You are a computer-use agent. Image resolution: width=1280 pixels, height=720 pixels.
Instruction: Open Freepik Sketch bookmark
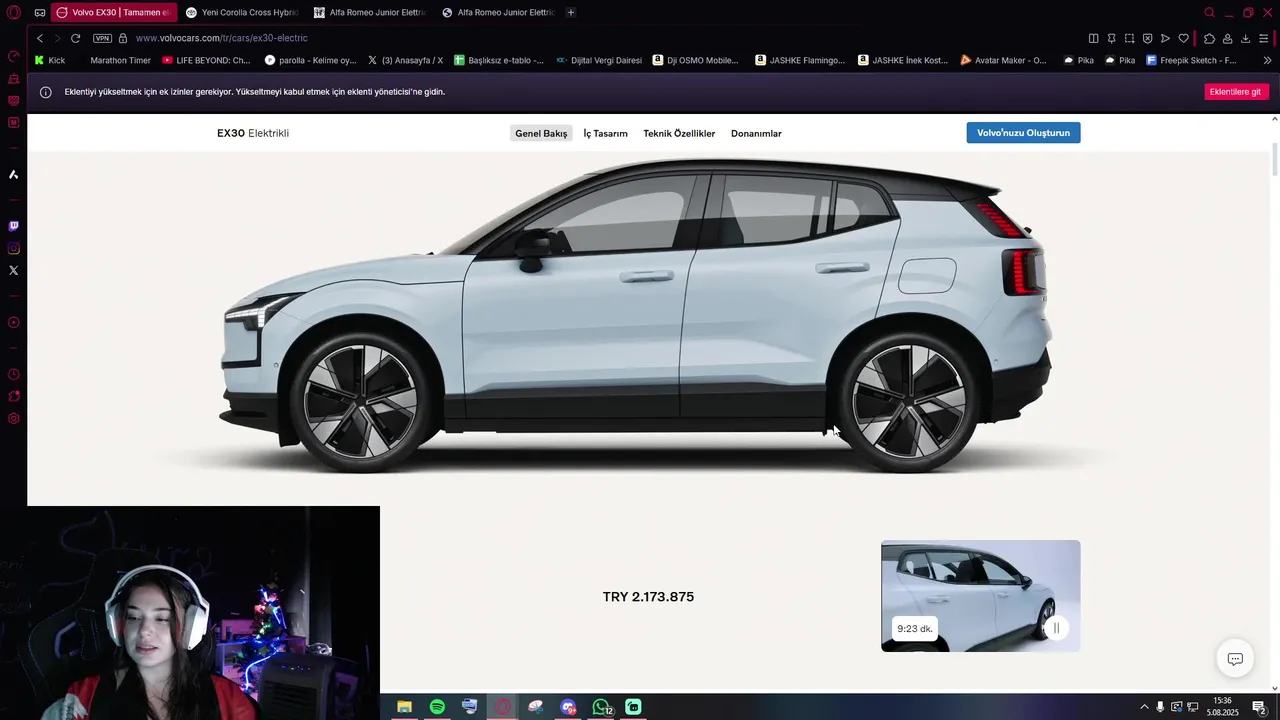[x=1191, y=60]
